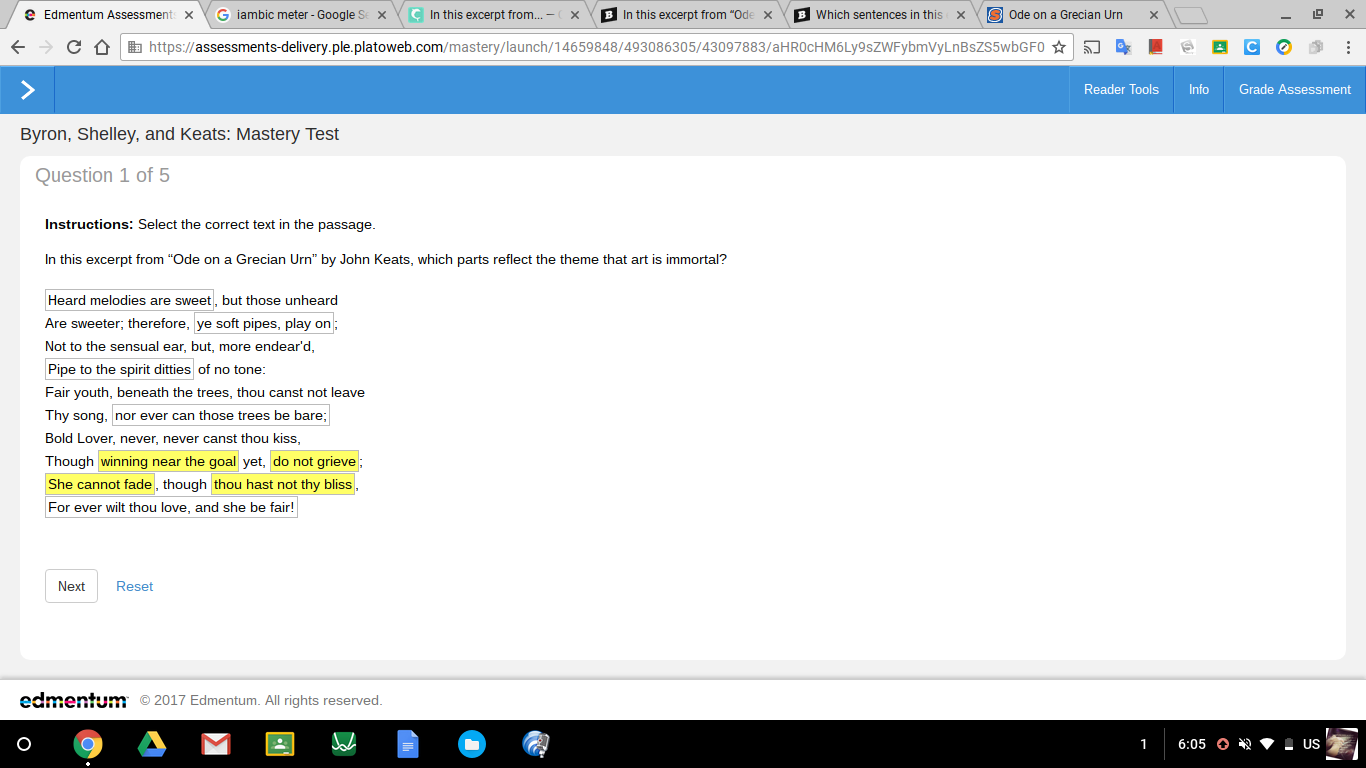Open Google Drive from the shelf
This screenshot has height=768, width=1366.
click(151, 744)
